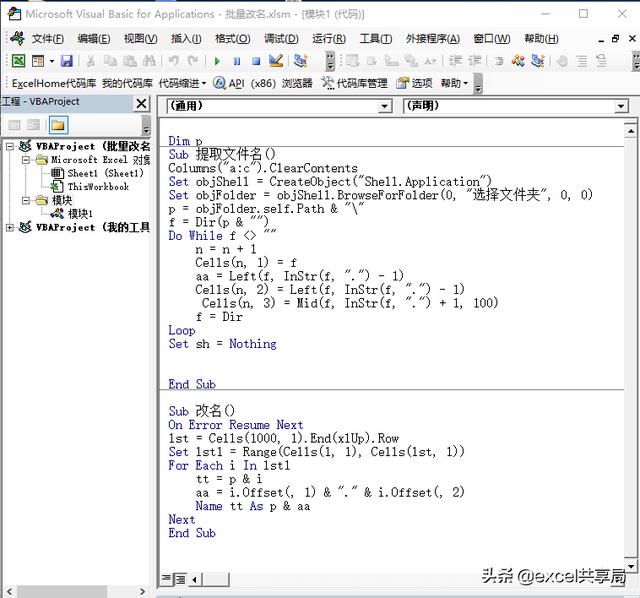
Task: Click the Indent icon in Edit toolbar
Action: (455, 61)
